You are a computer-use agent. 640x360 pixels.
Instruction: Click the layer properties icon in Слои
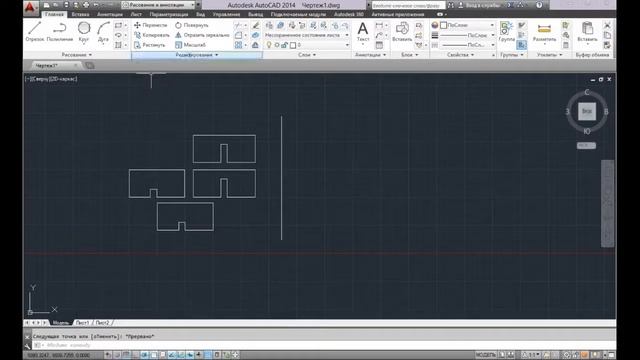[269, 25]
